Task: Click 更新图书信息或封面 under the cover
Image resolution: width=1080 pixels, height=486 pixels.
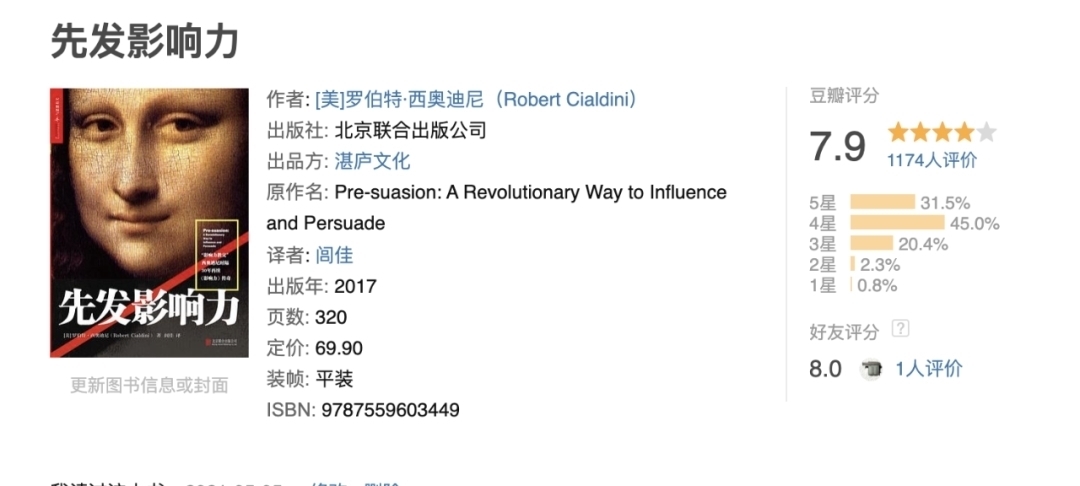Action: click(x=149, y=385)
